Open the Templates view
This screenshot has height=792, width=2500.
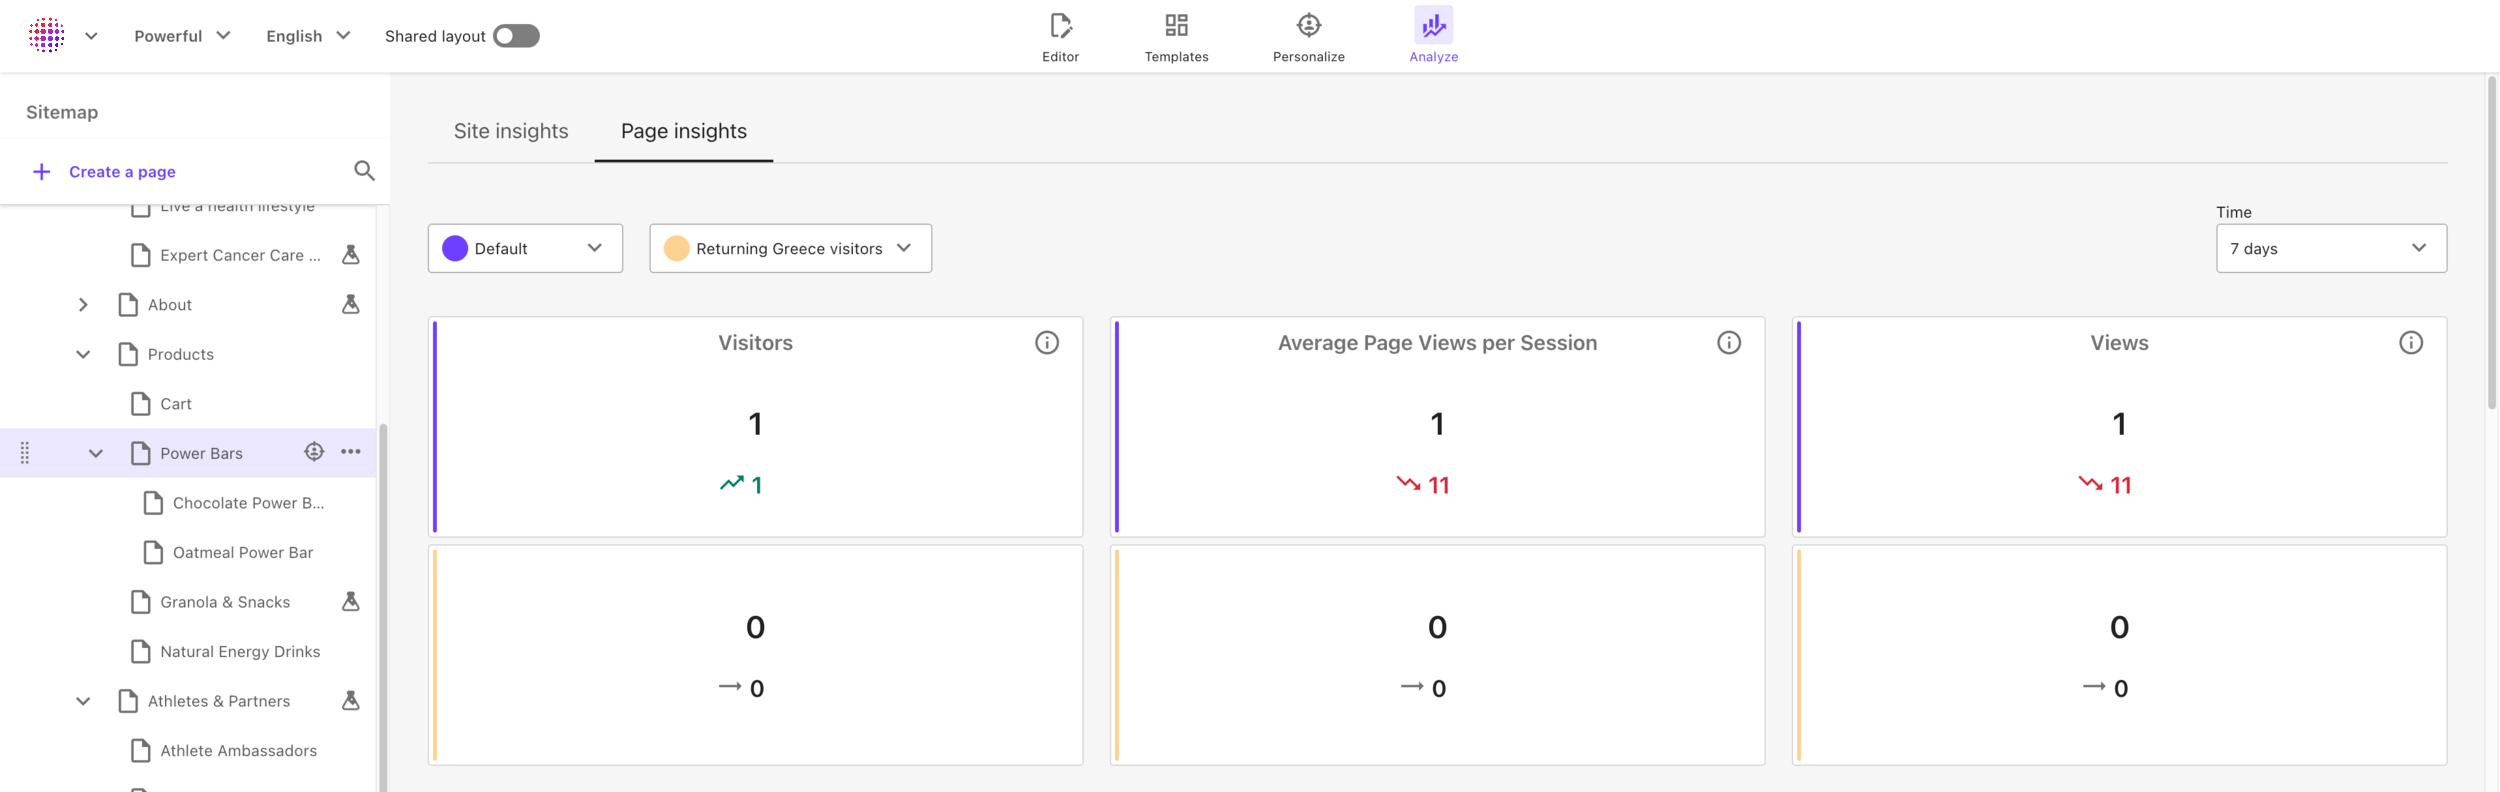(x=1176, y=37)
